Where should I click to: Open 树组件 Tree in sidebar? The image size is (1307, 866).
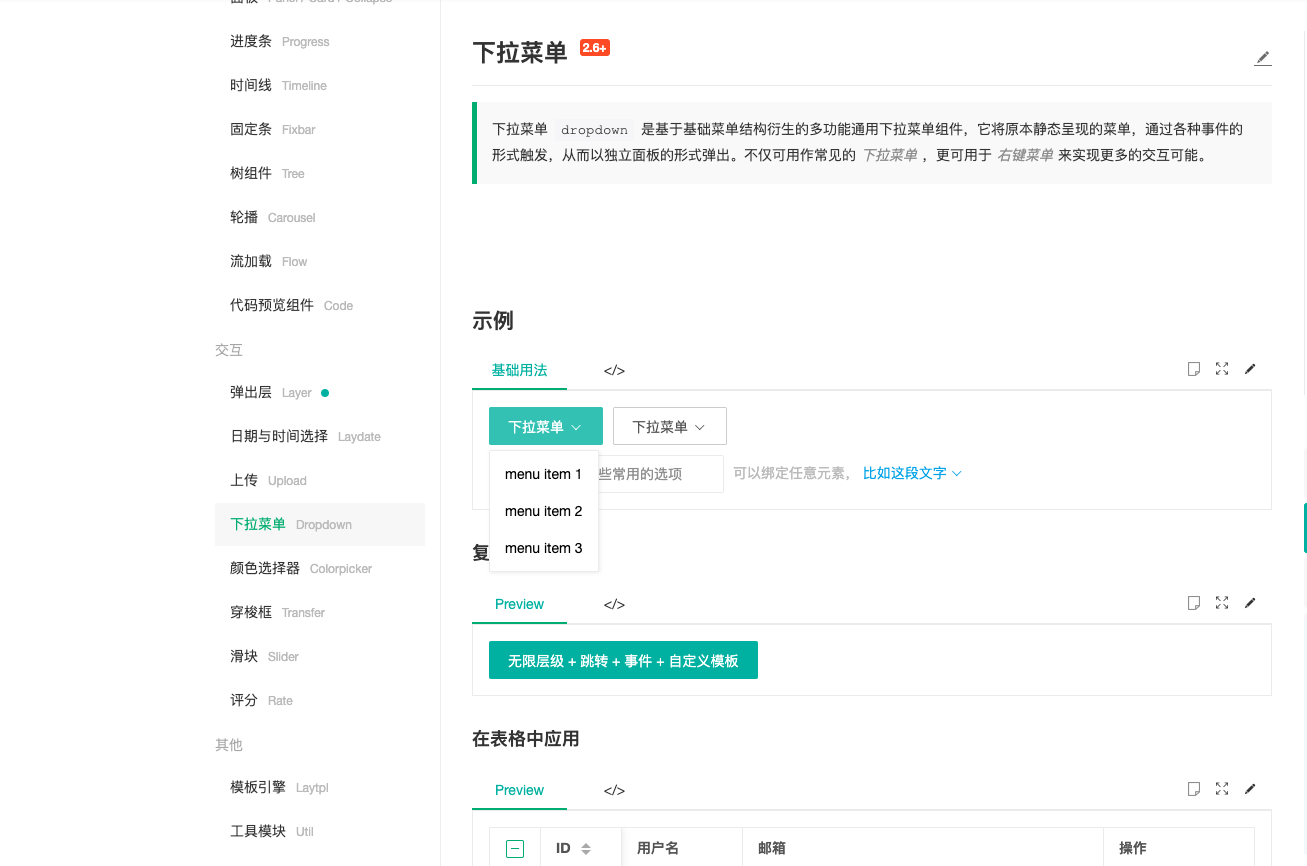(x=320, y=173)
